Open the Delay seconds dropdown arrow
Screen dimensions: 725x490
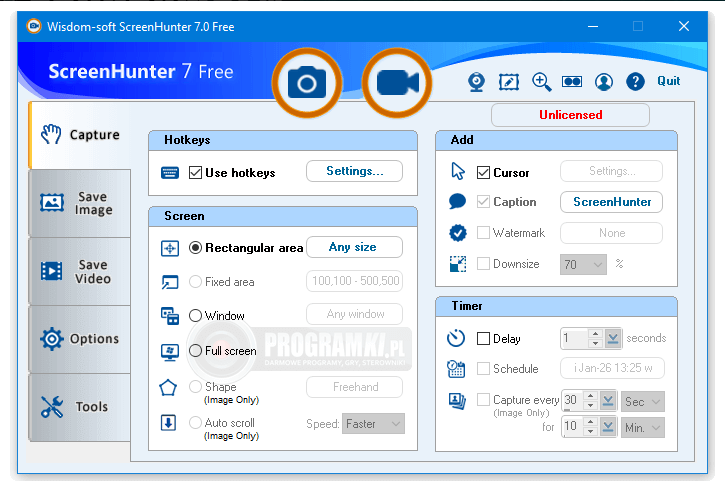tap(613, 339)
